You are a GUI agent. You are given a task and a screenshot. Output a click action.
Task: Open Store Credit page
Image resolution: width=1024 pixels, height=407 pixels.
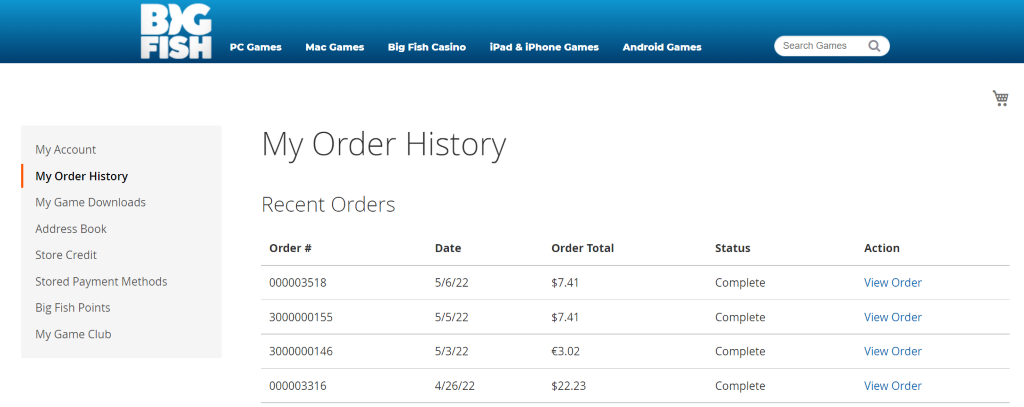tap(66, 255)
